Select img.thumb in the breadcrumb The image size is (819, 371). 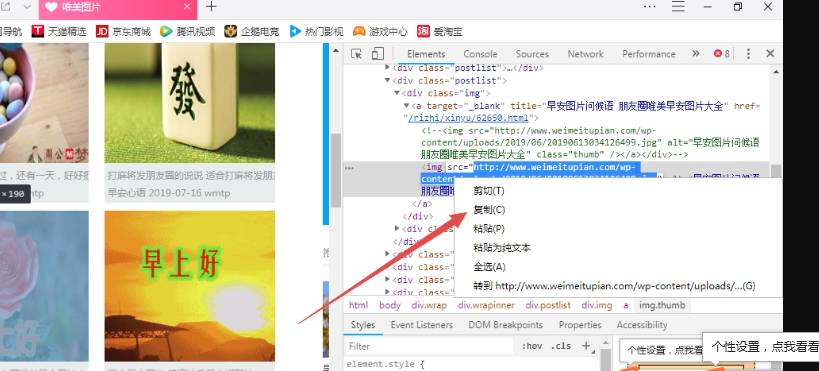[x=662, y=305]
